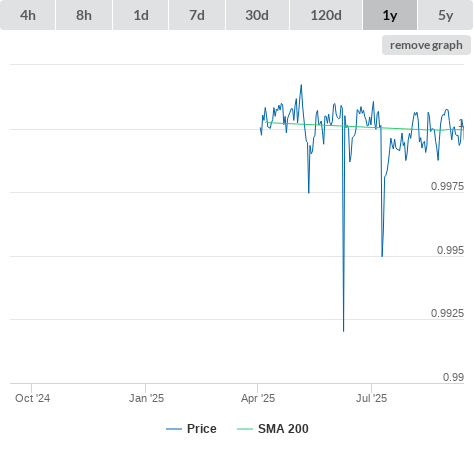Click the green SMA 200 line marker

point(245,429)
